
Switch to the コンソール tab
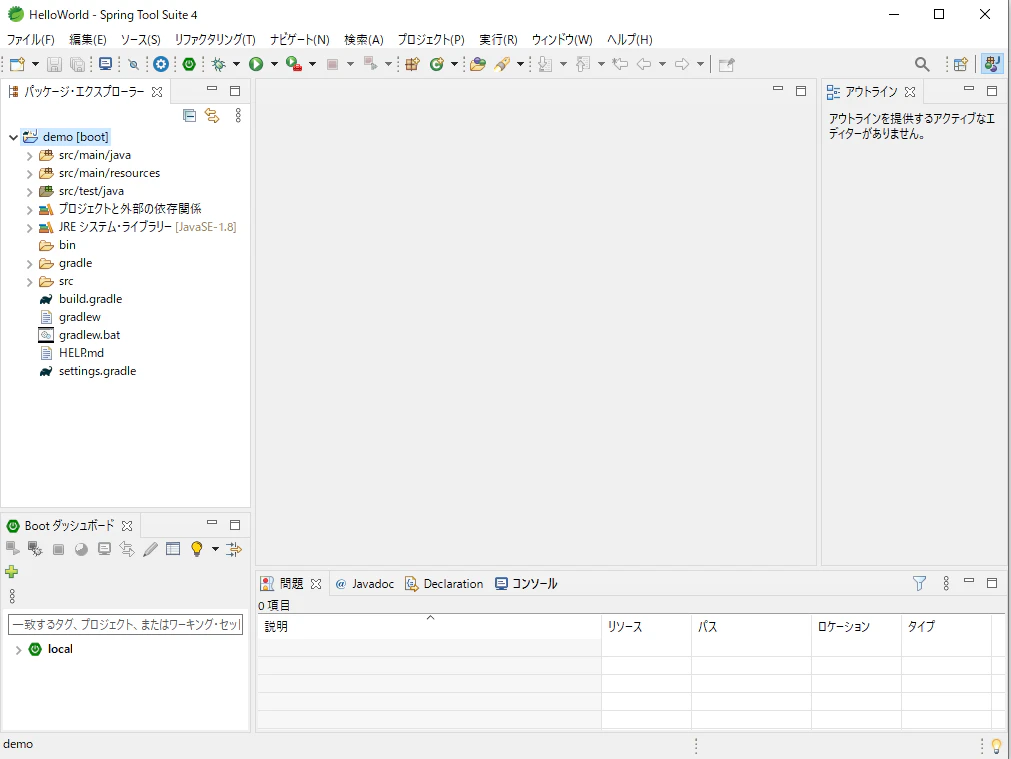(526, 584)
